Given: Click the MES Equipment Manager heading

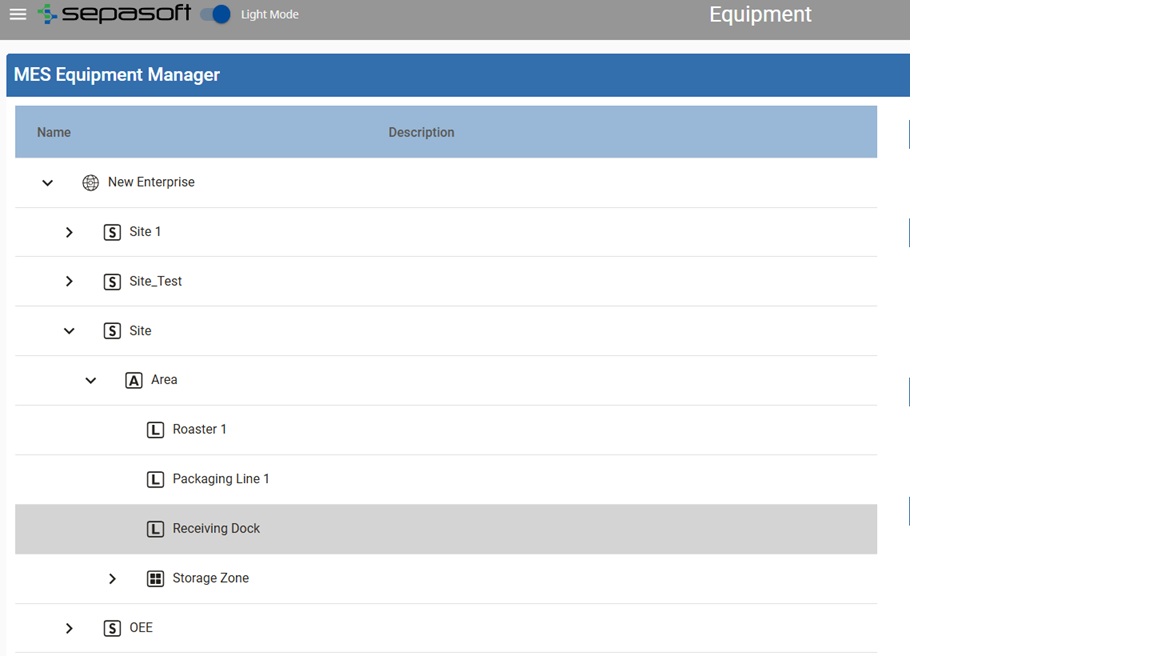Looking at the screenshot, I should point(117,75).
